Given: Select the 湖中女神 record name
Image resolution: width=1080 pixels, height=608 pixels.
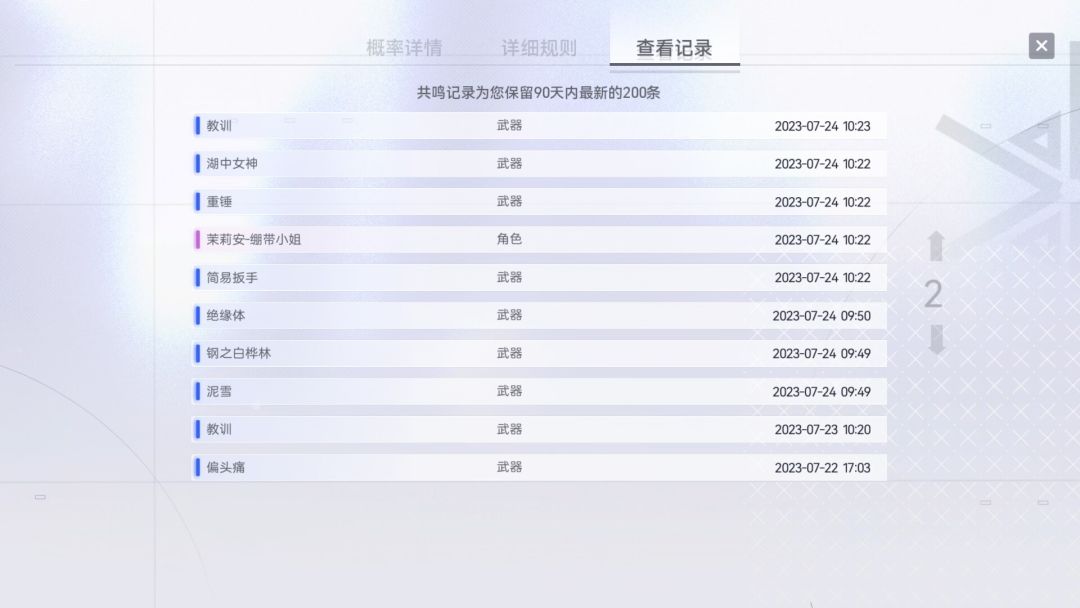Looking at the screenshot, I should [x=232, y=164].
